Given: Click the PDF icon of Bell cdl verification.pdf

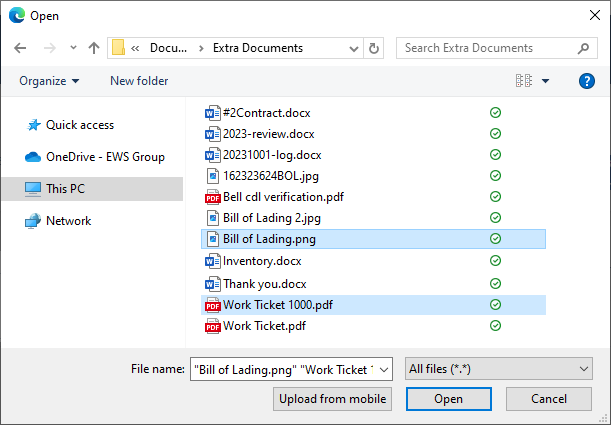Looking at the screenshot, I should 211,197.
